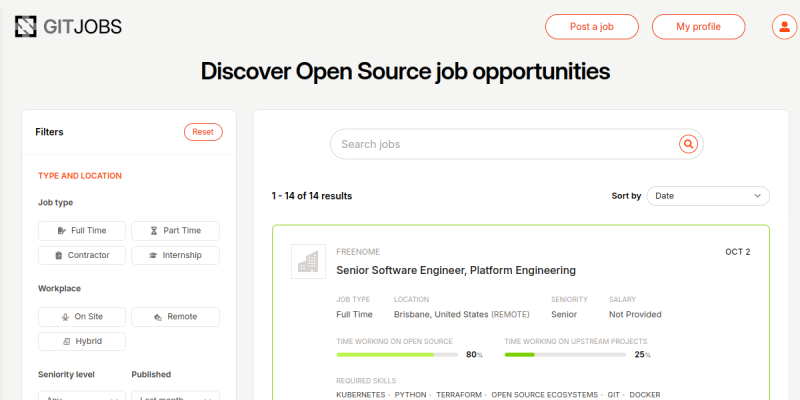Image resolution: width=800 pixels, height=400 pixels.
Task: Click the KUBERNETES required skill tag
Action: click(361, 395)
